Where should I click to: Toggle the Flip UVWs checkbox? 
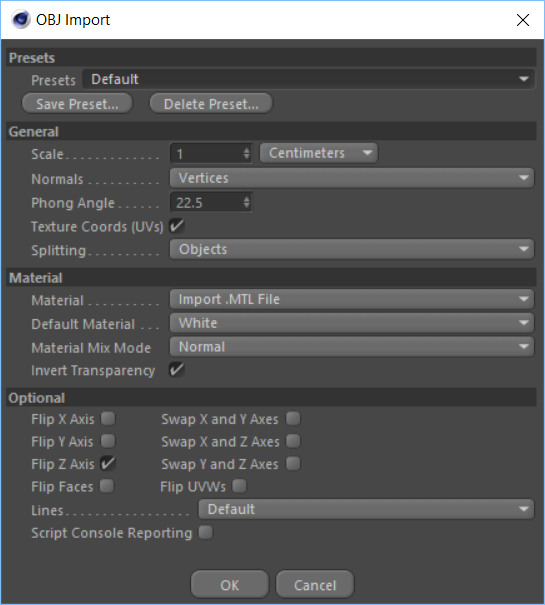tap(239, 486)
